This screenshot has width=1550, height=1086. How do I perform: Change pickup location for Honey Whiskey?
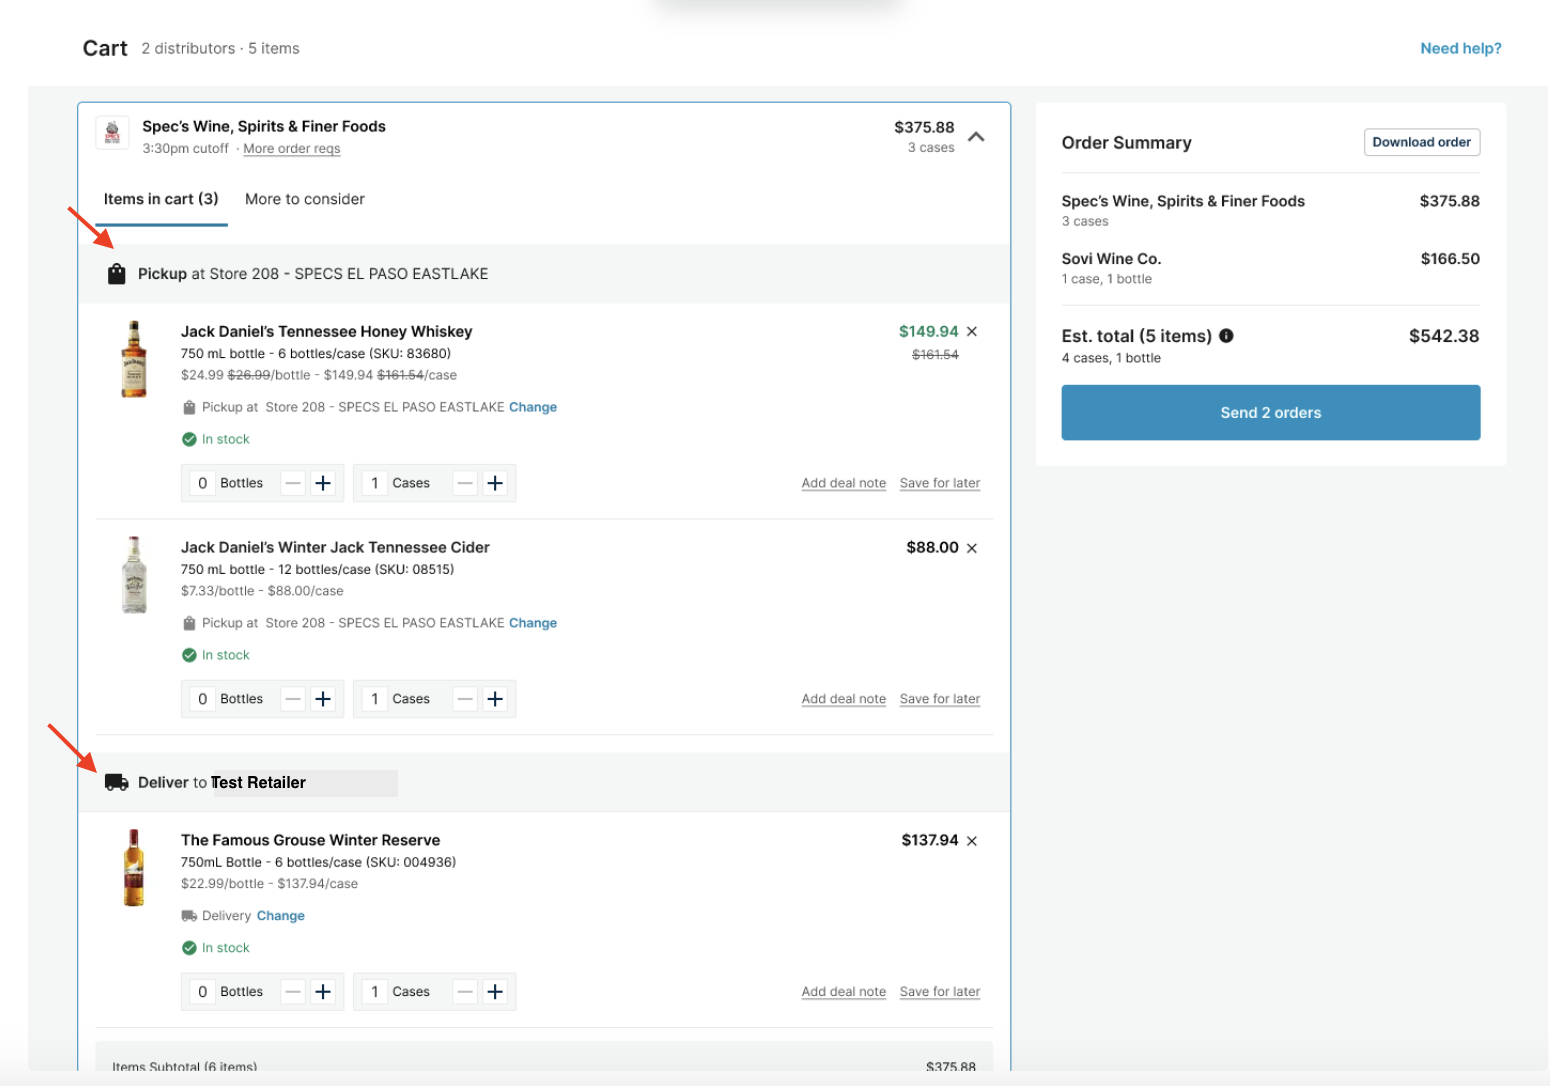point(533,407)
